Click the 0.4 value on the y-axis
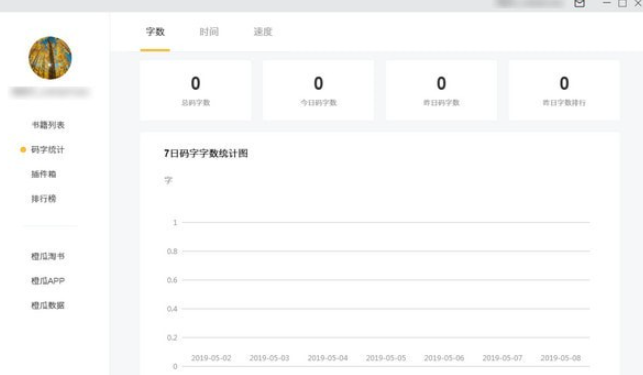This screenshot has width=643, height=375. click(172, 309)
